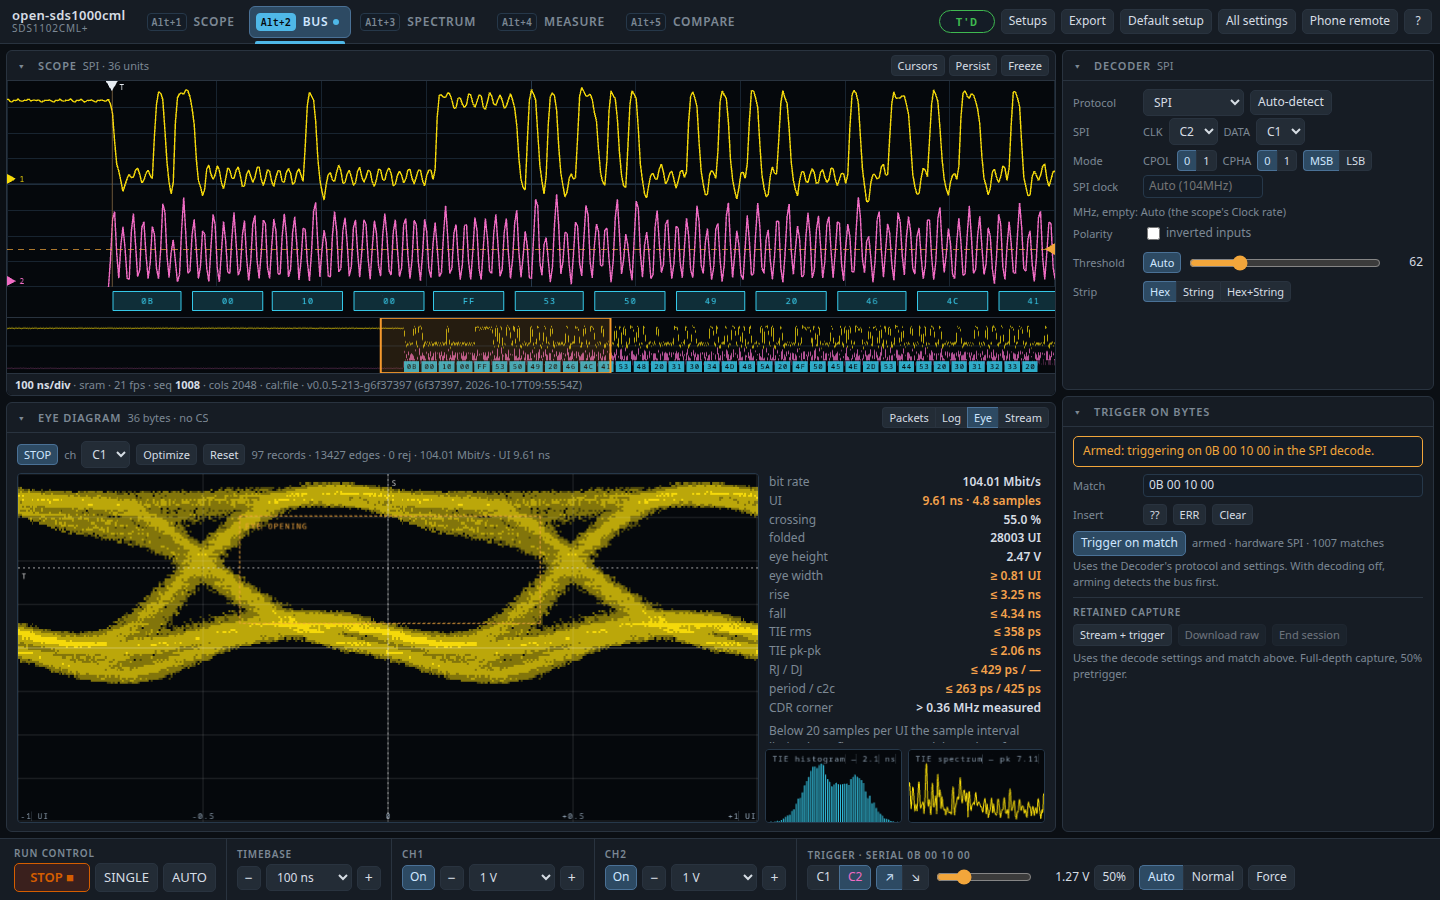Decrease CH1 volts per division
Screen dimensions: 1440x900
pos(452,877)
